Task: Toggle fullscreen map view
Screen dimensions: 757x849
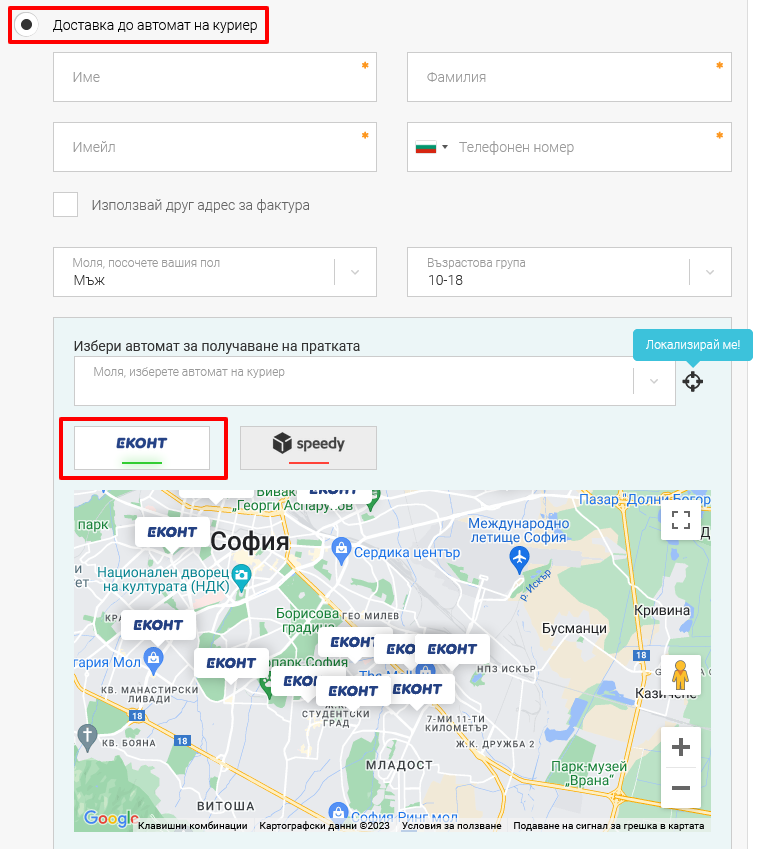Action: [681, 520]
